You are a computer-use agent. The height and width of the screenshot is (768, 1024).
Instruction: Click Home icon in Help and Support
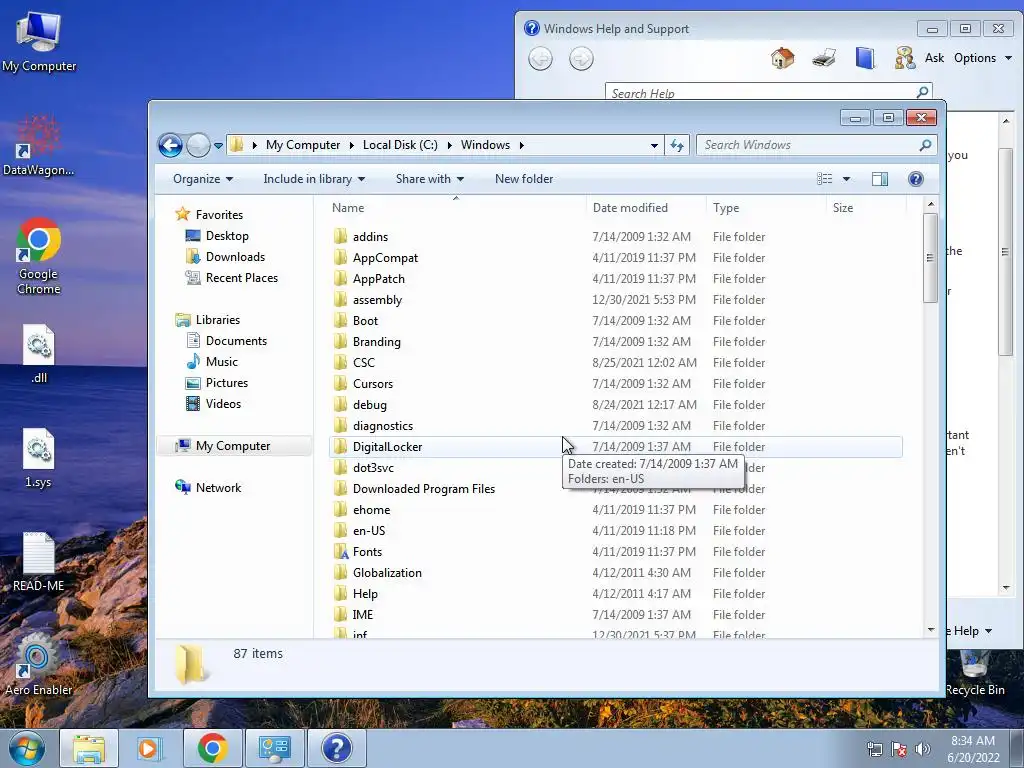[782, 58]
